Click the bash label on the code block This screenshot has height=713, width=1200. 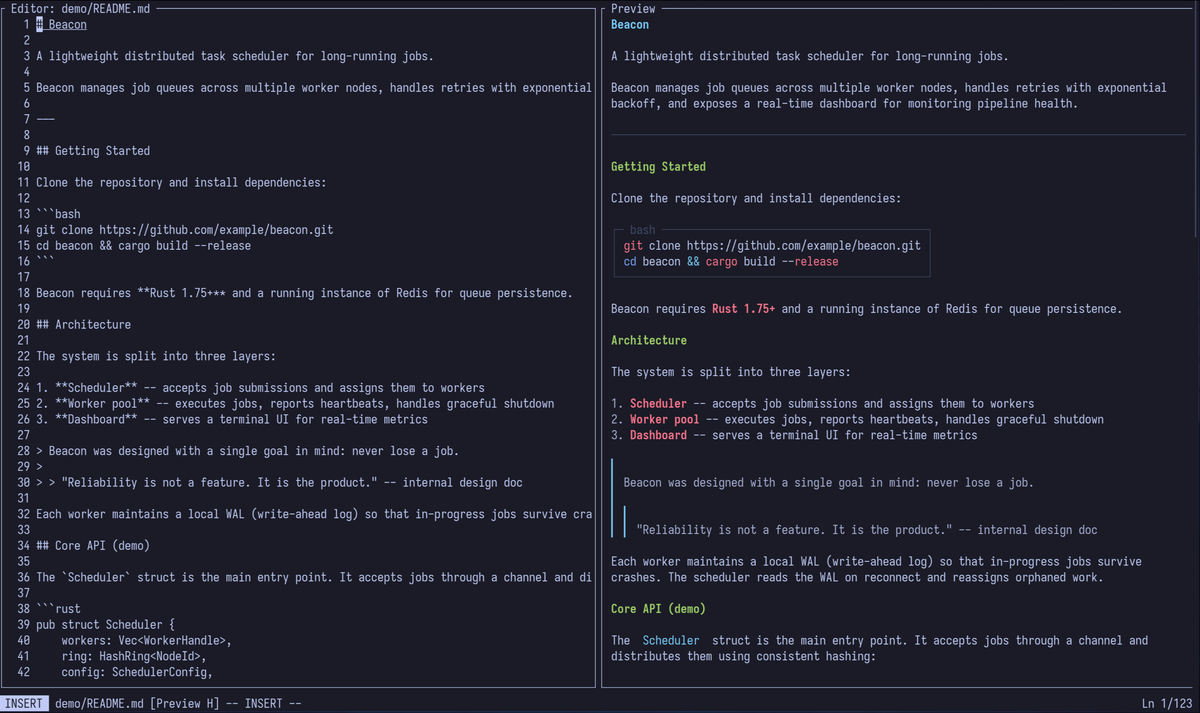[x=642, y=229]
